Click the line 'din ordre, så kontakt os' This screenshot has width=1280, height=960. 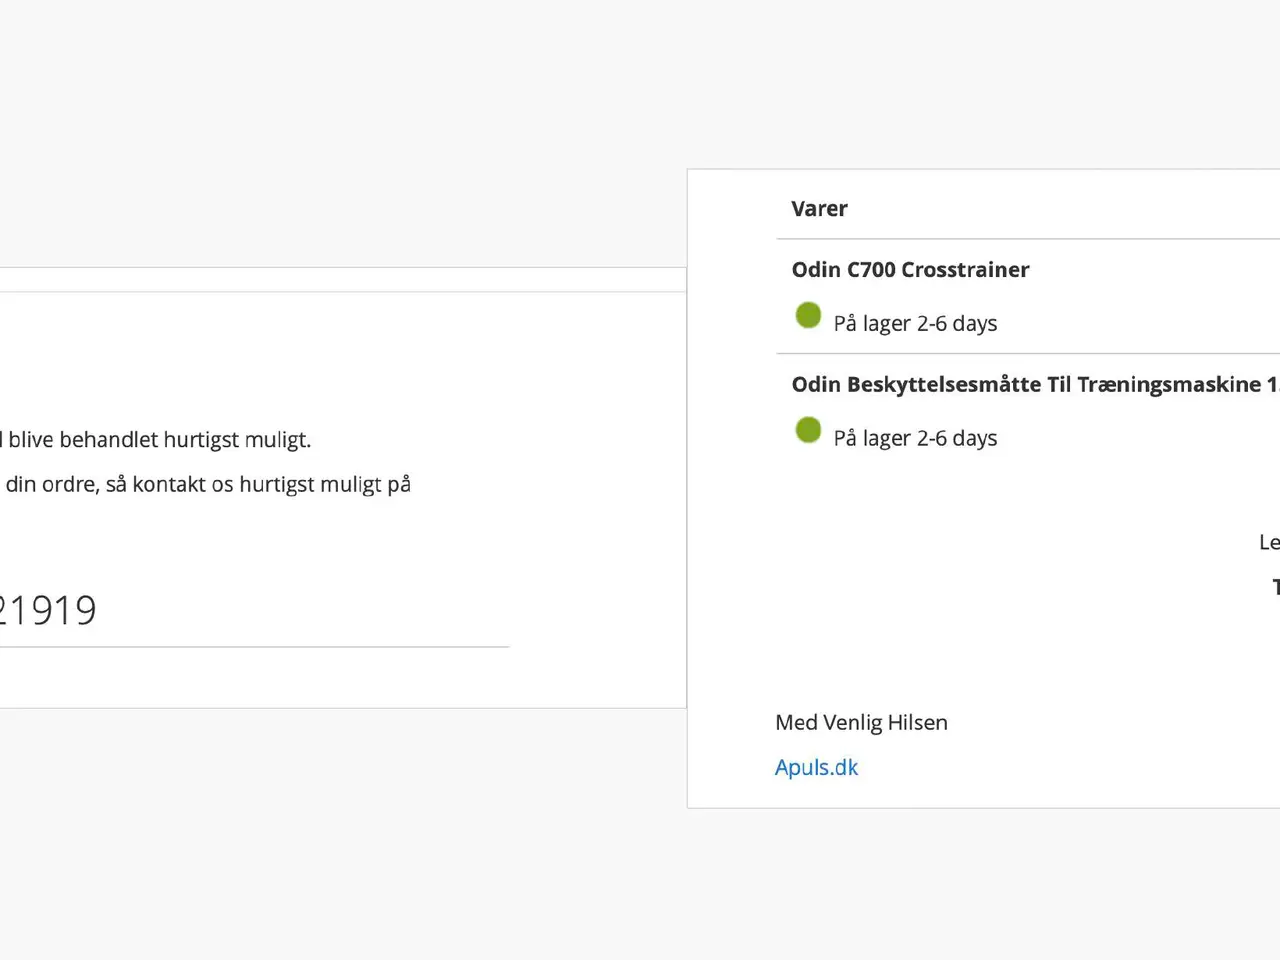coord(206,485)
